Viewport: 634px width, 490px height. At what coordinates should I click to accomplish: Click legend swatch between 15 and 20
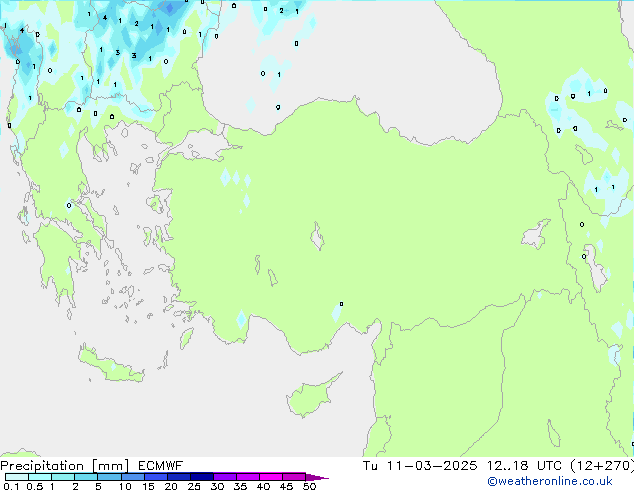[x=156, y=477]
